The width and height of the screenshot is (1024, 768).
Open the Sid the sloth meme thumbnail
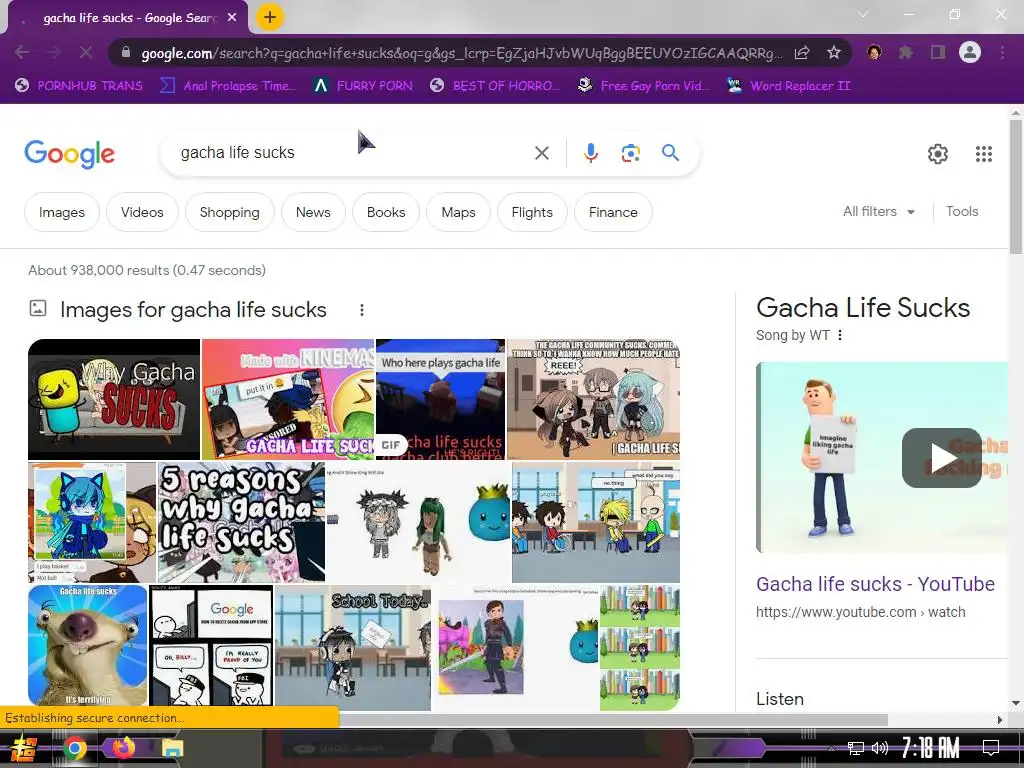pos(88,645)
